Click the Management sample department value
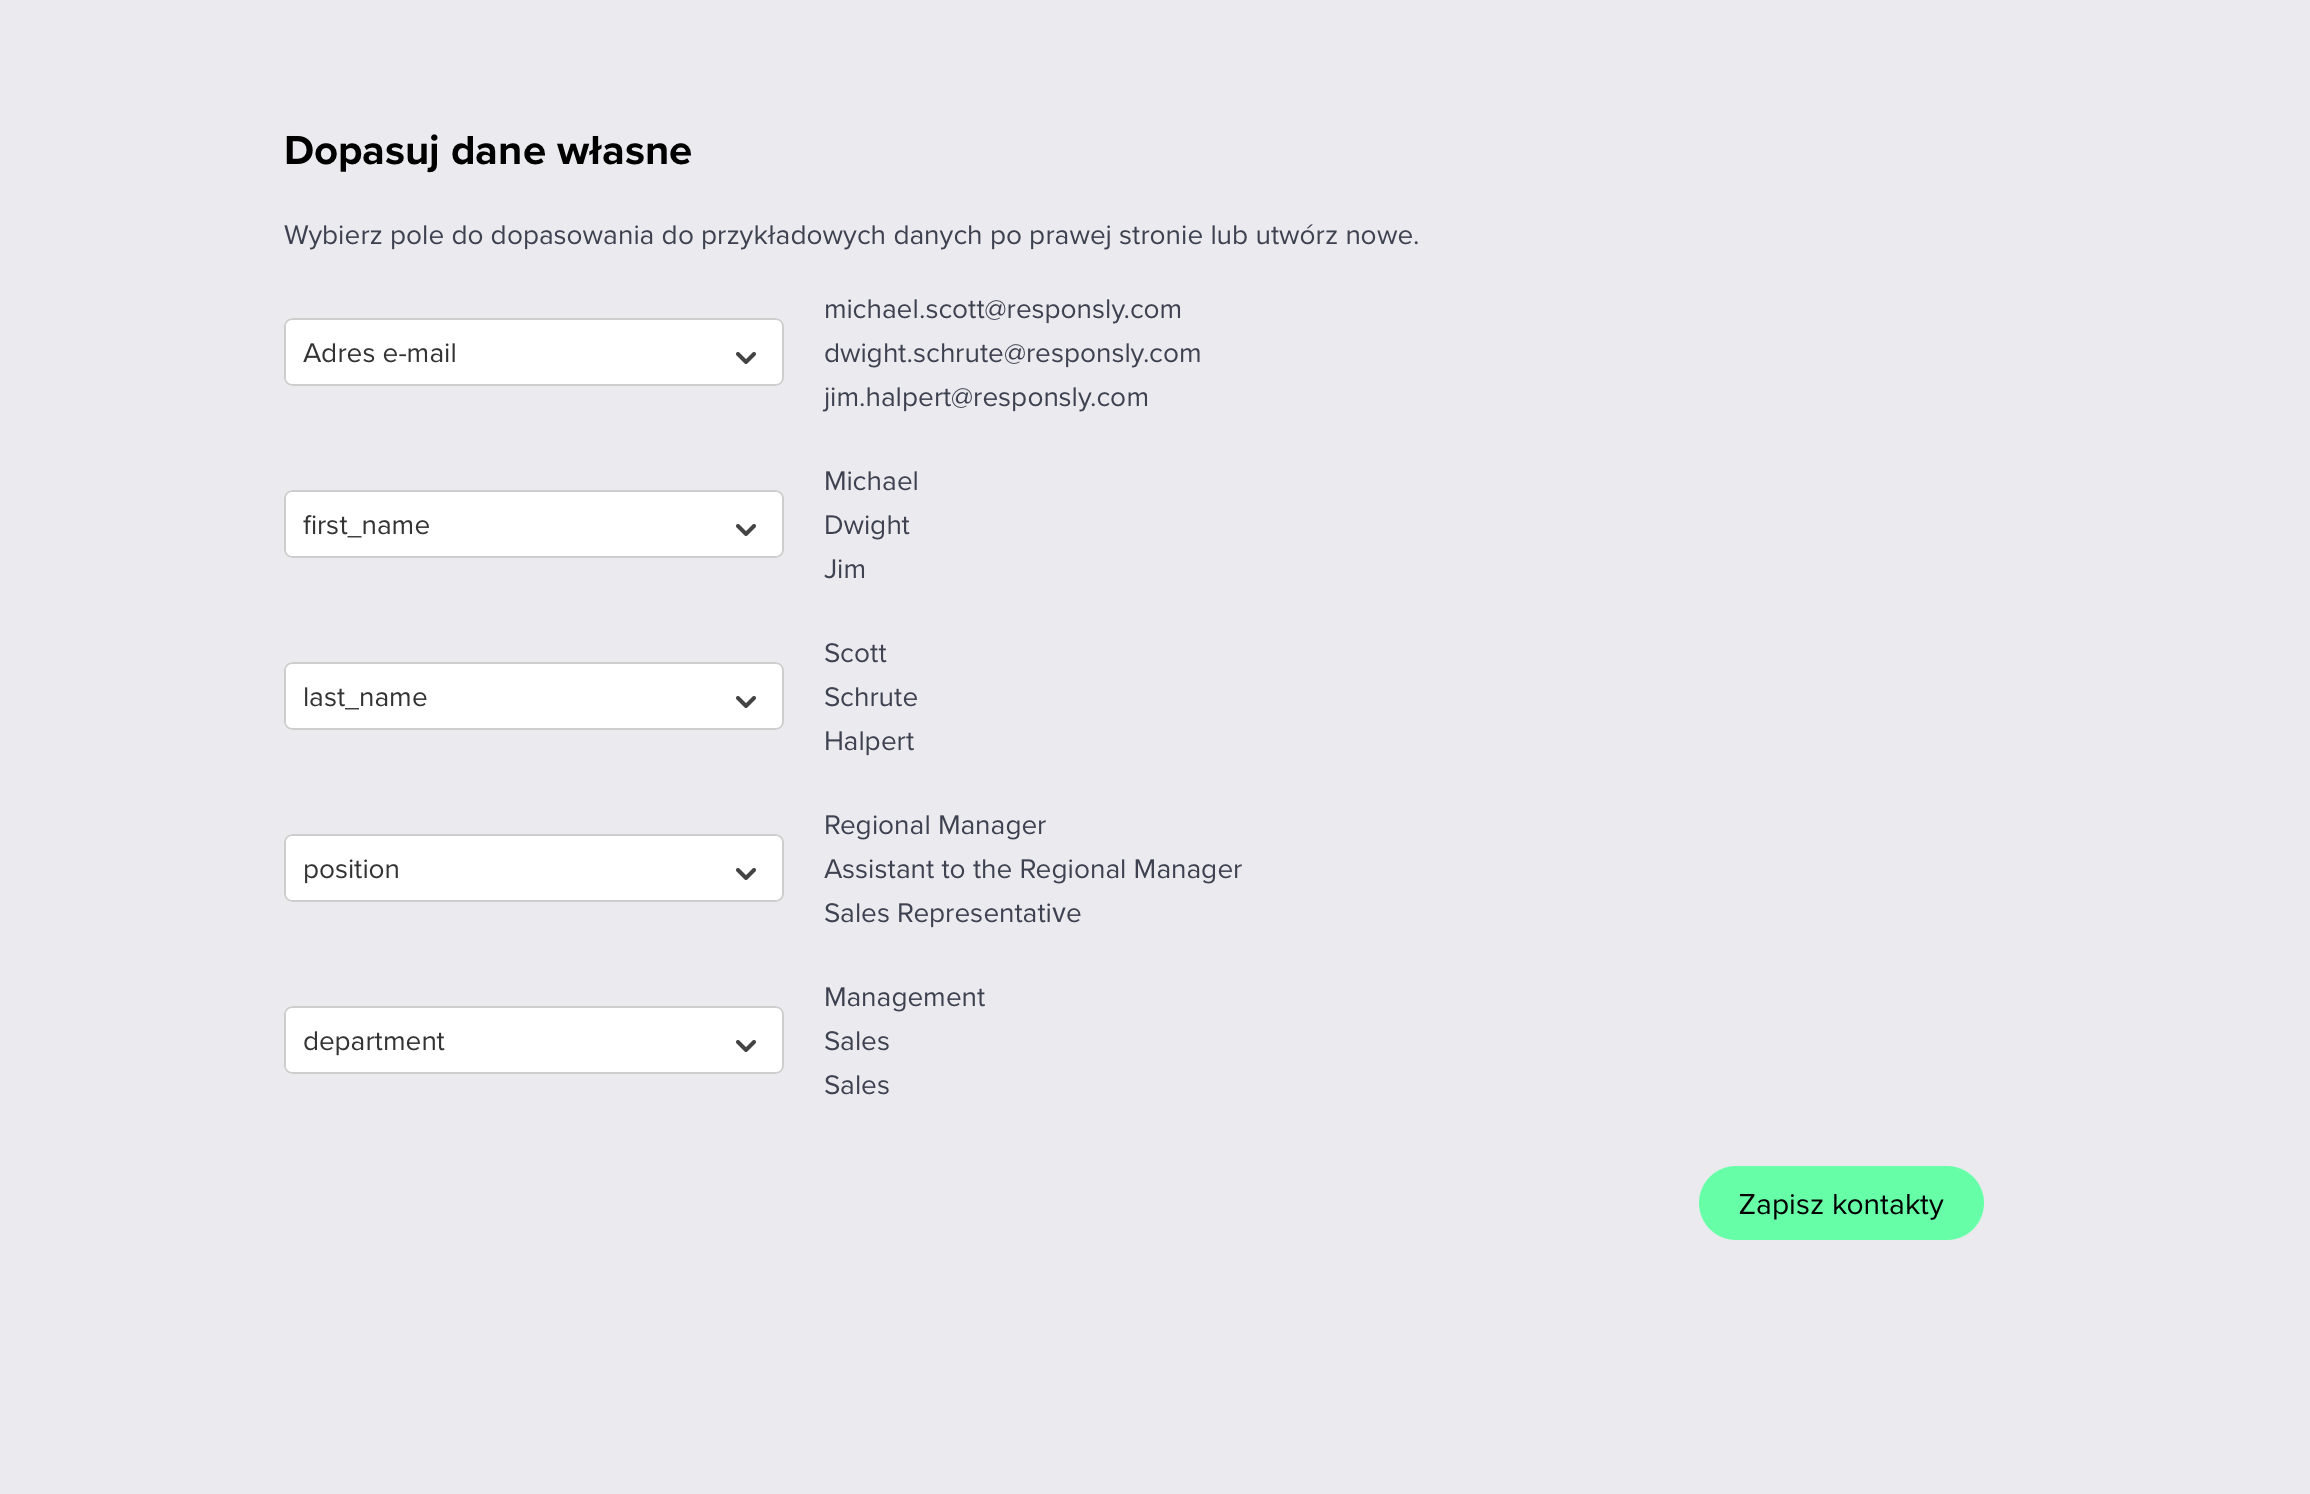This screenshot has height=1494, width=2310. click(x=904, y=997)
